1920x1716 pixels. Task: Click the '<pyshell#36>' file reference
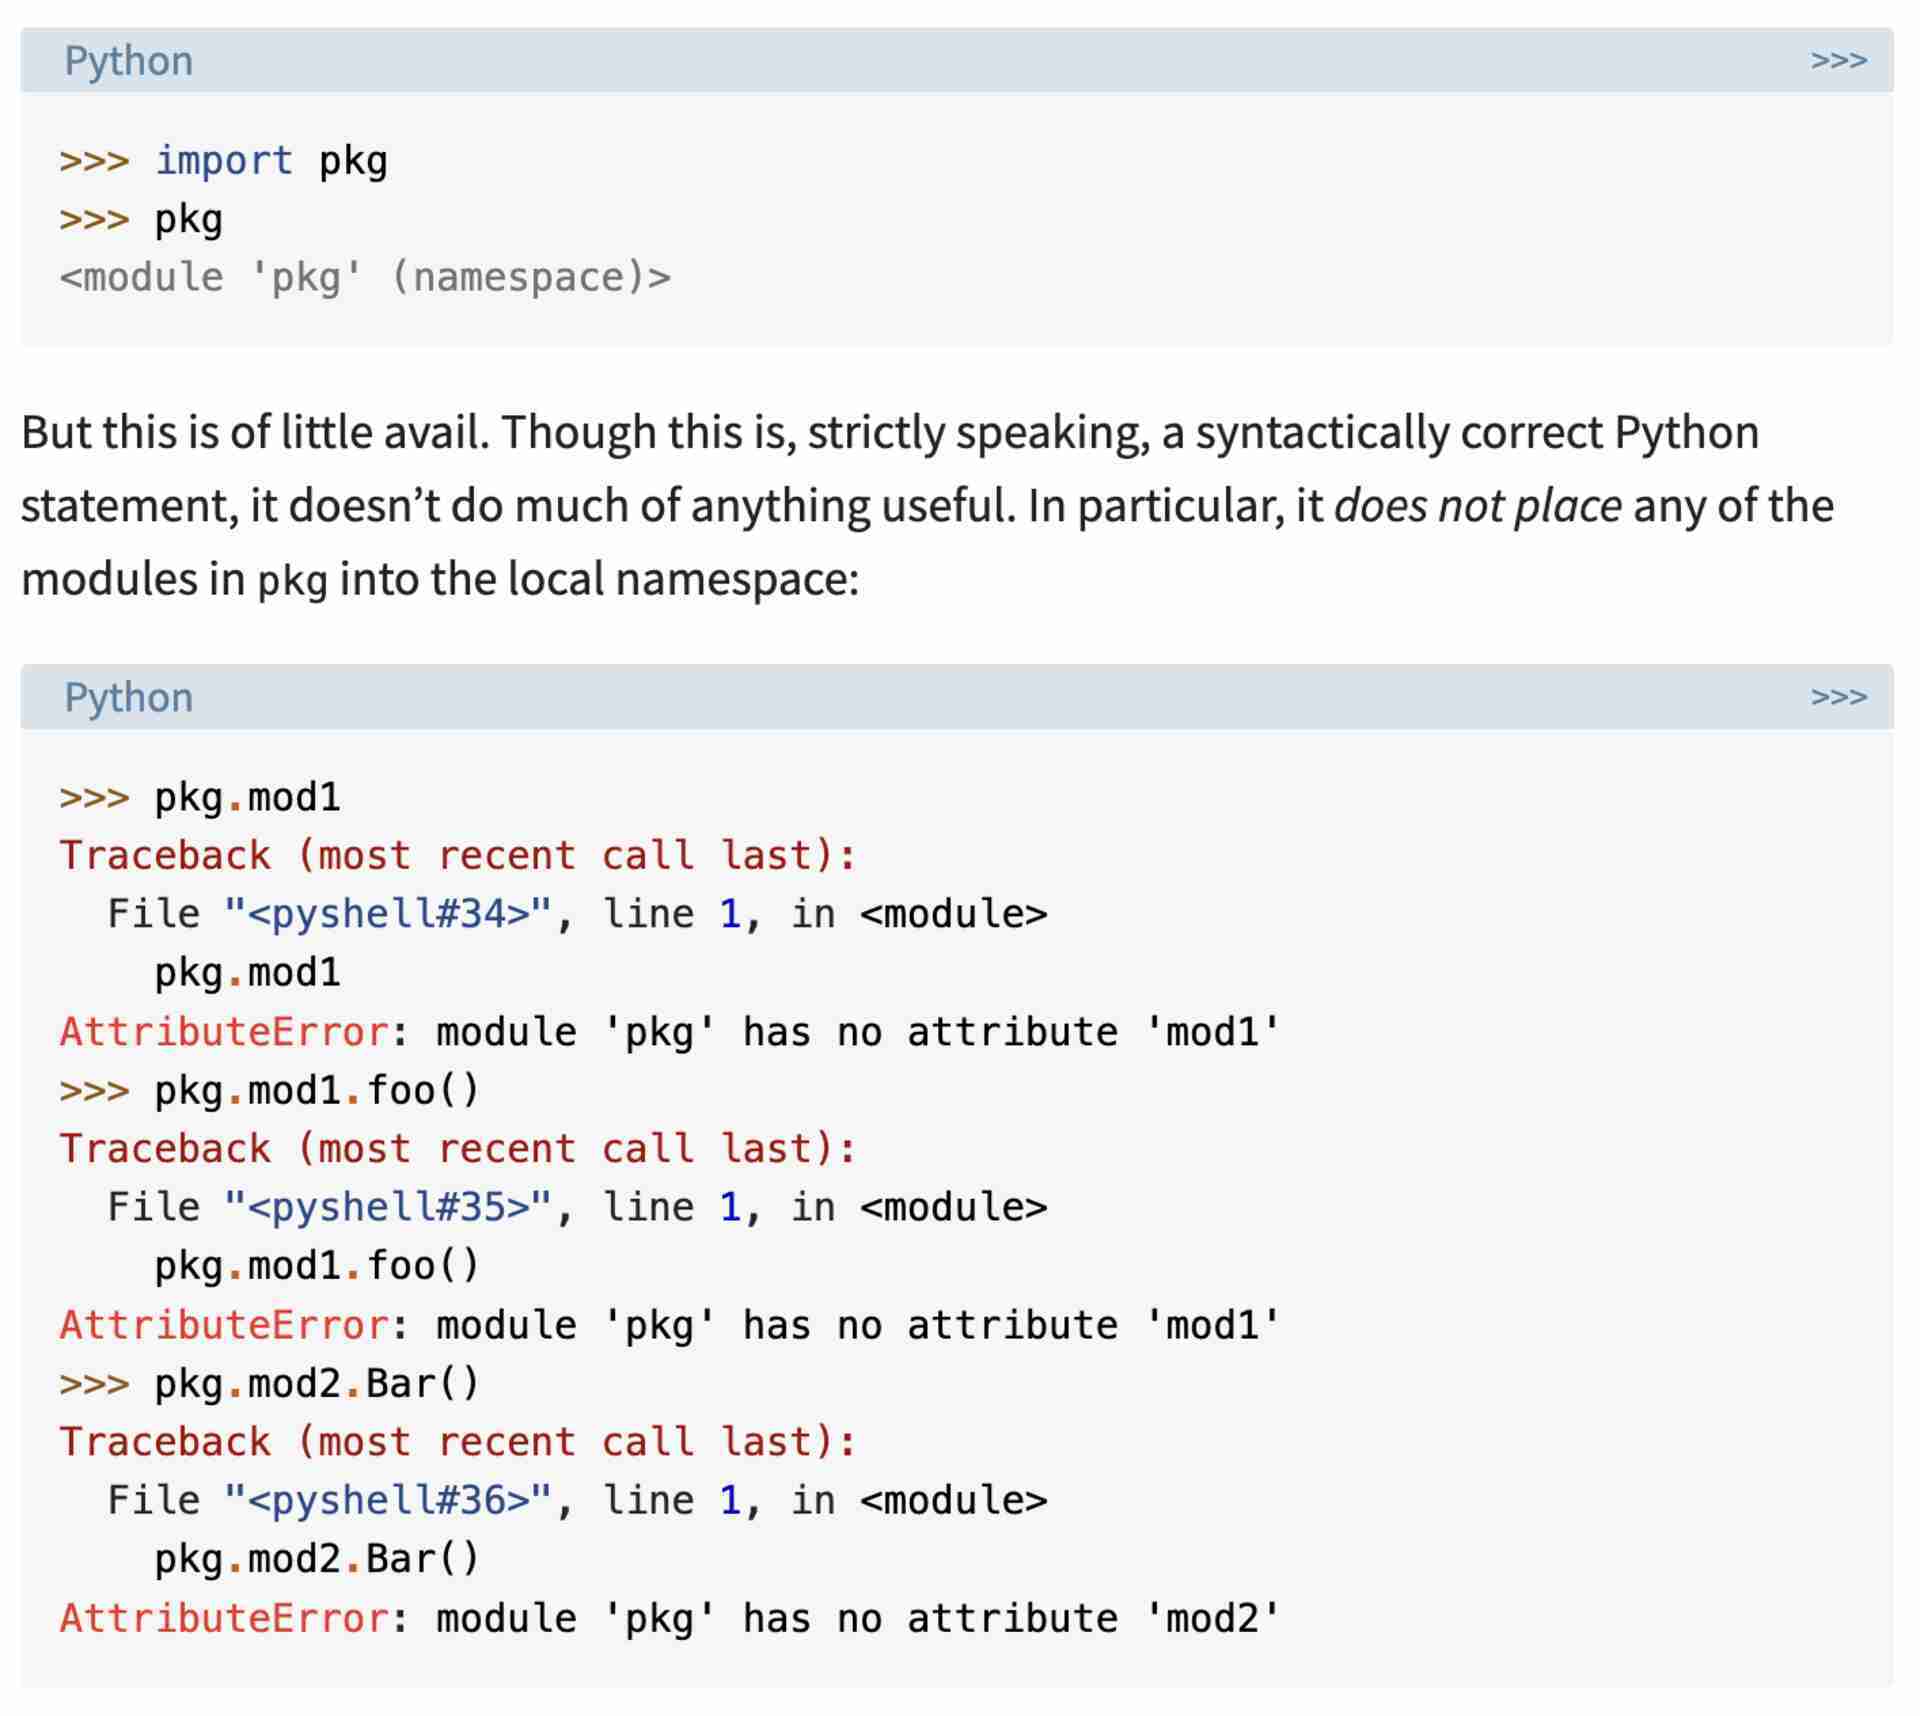click(x=388, y=1500)
